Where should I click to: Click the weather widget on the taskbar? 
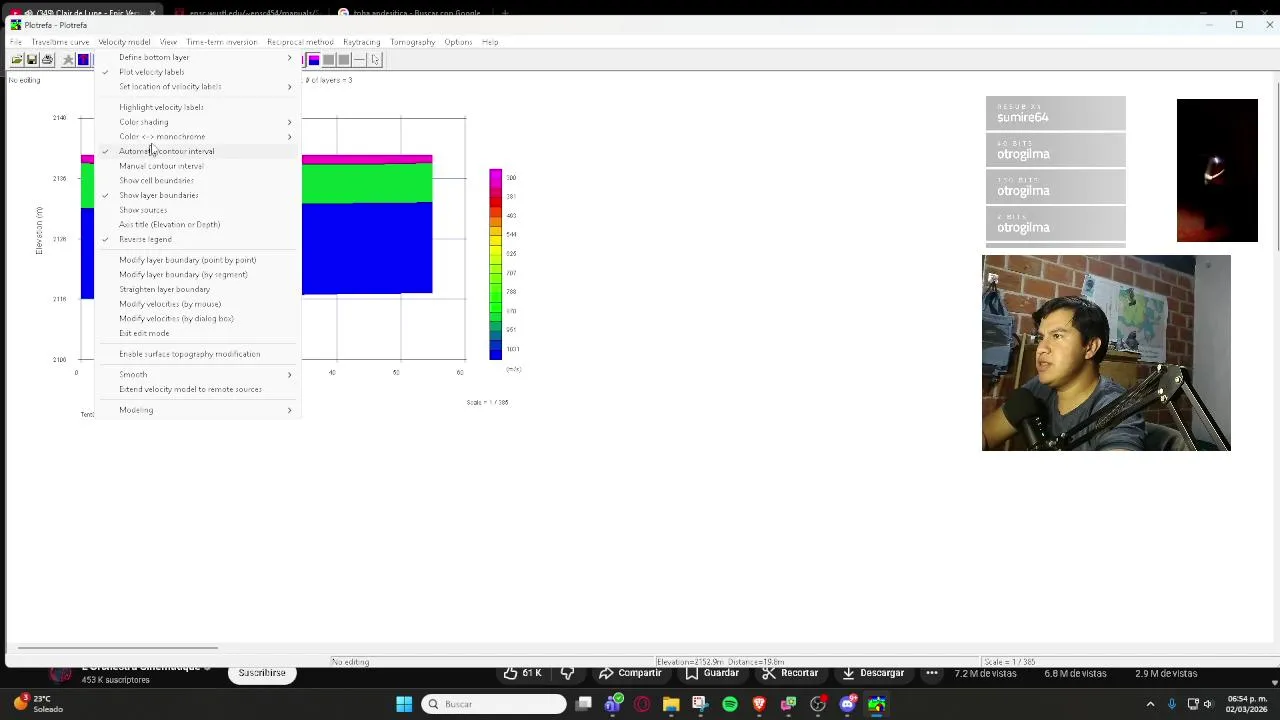(x=37, y=704)
